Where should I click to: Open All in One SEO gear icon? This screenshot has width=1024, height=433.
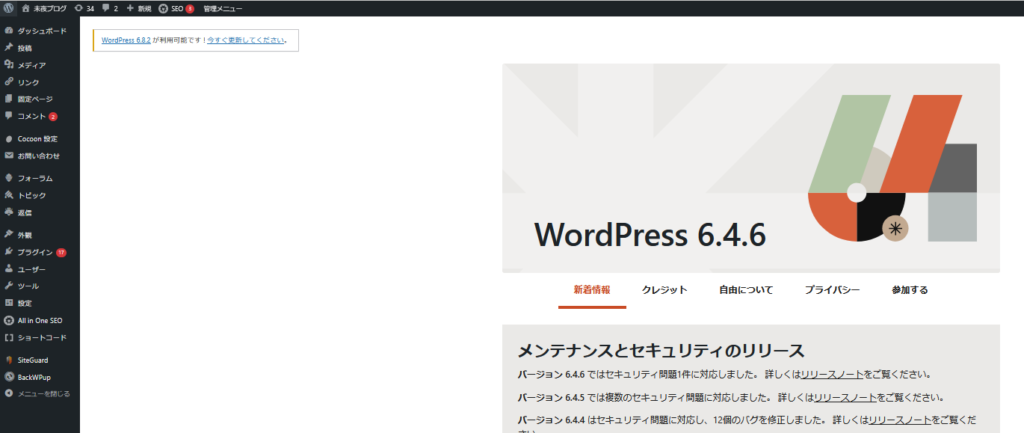tap(8, 321)
